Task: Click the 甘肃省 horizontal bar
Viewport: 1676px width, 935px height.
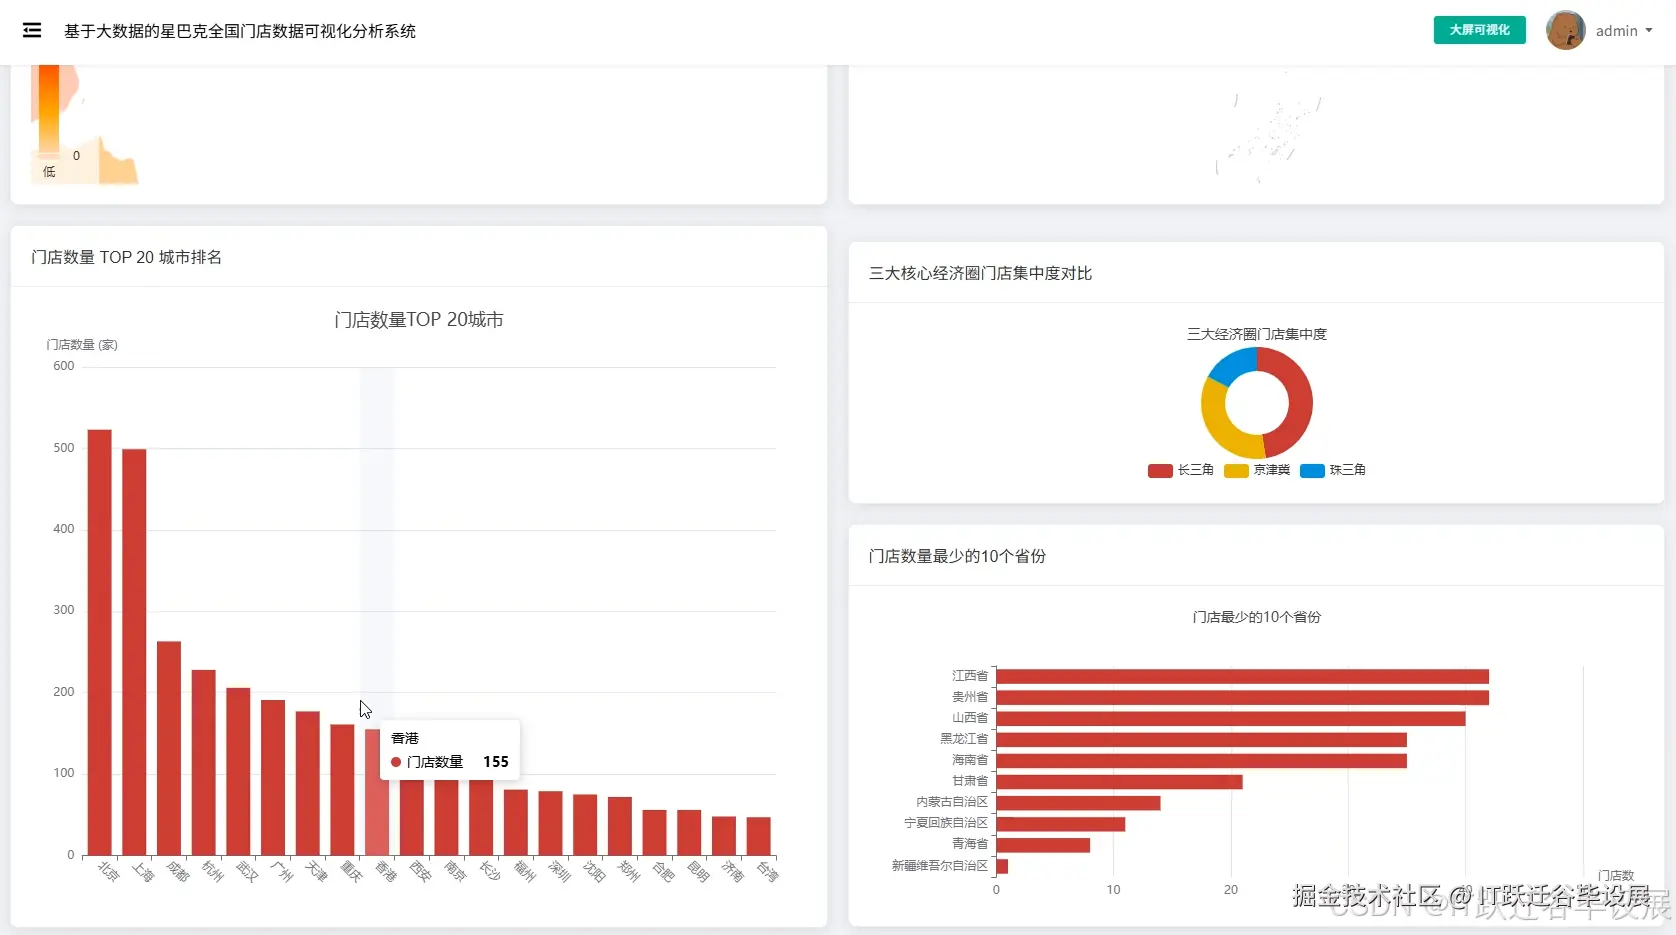Action: (x=1119, y=782)
